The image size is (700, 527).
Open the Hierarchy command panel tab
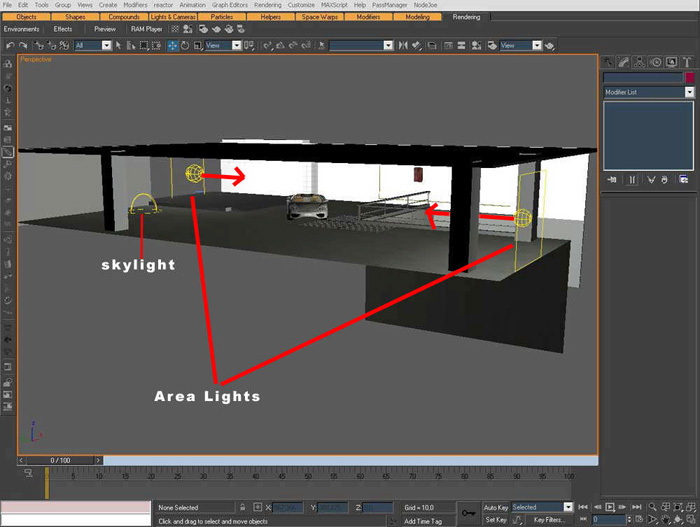pos(641,61)
